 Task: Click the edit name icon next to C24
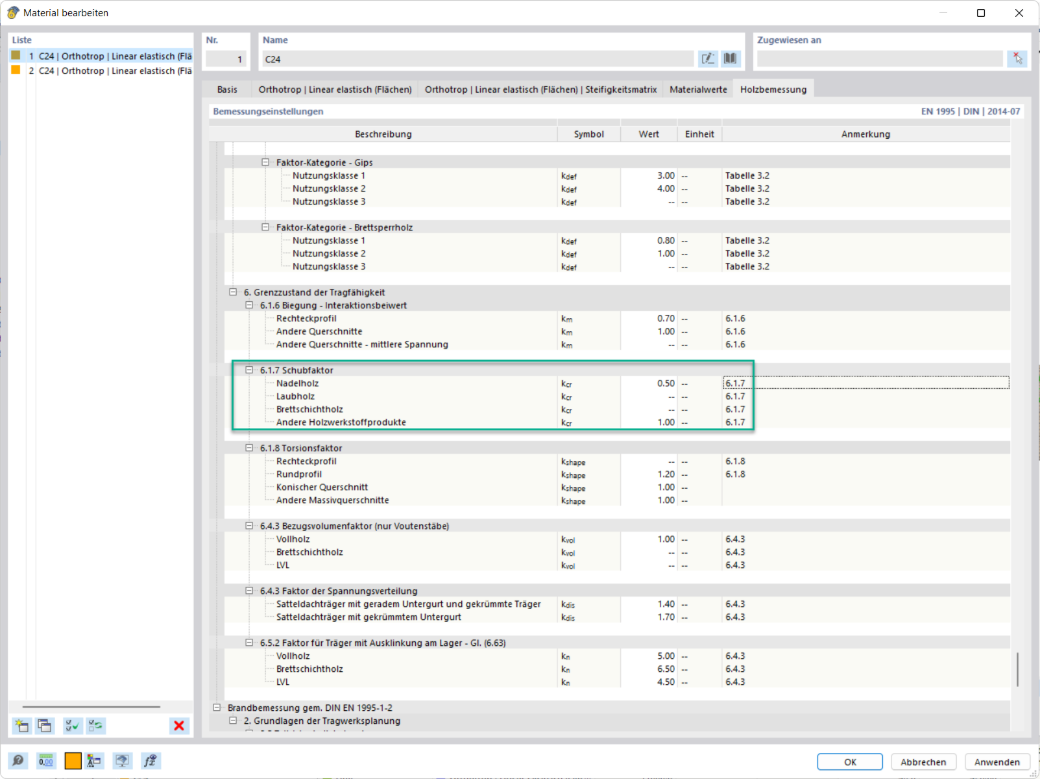tap(708, 58)
